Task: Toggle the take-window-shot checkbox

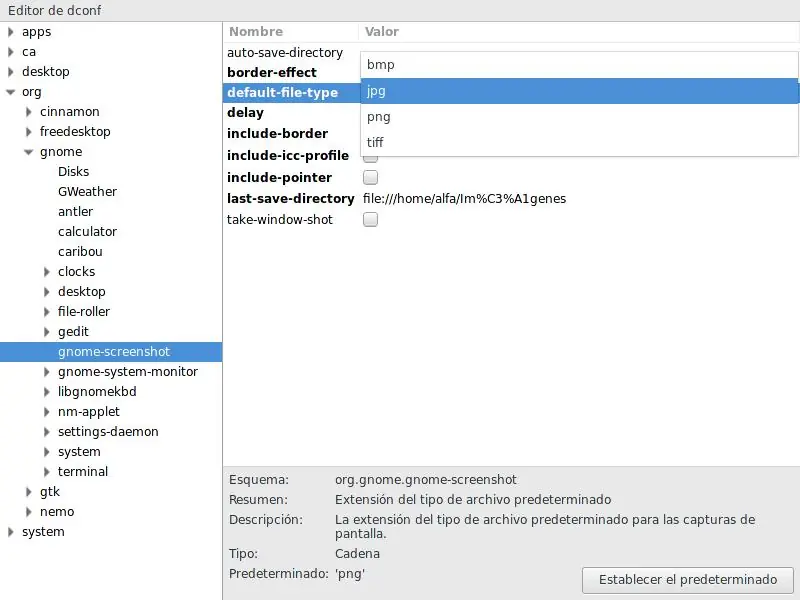Action: click(x=370, y=219)
